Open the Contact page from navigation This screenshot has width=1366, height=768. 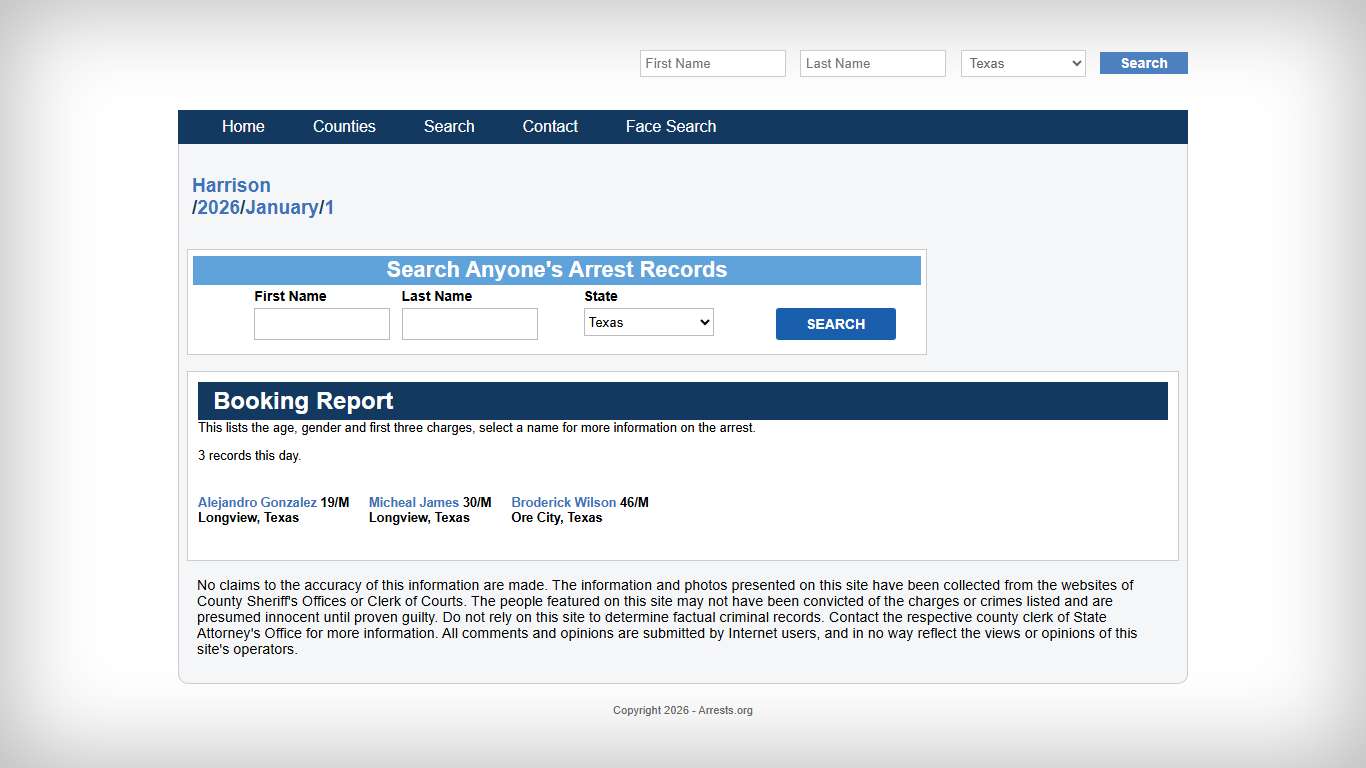click(x=550, y=126)
